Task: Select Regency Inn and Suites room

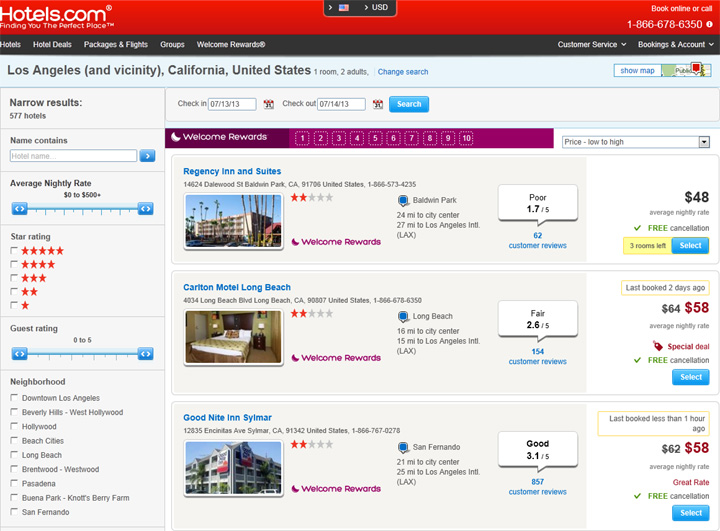Action: [690, 246]
